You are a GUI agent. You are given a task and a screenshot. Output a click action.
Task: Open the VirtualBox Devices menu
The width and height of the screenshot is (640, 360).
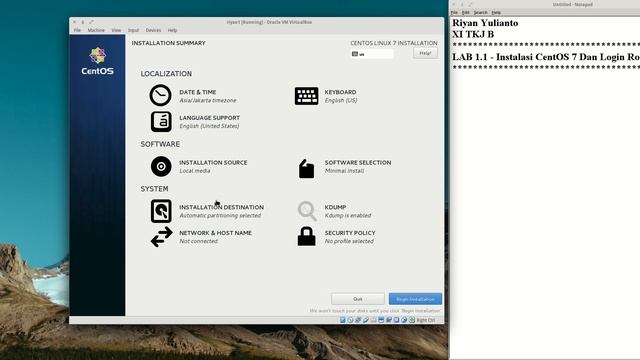[153, 30]
